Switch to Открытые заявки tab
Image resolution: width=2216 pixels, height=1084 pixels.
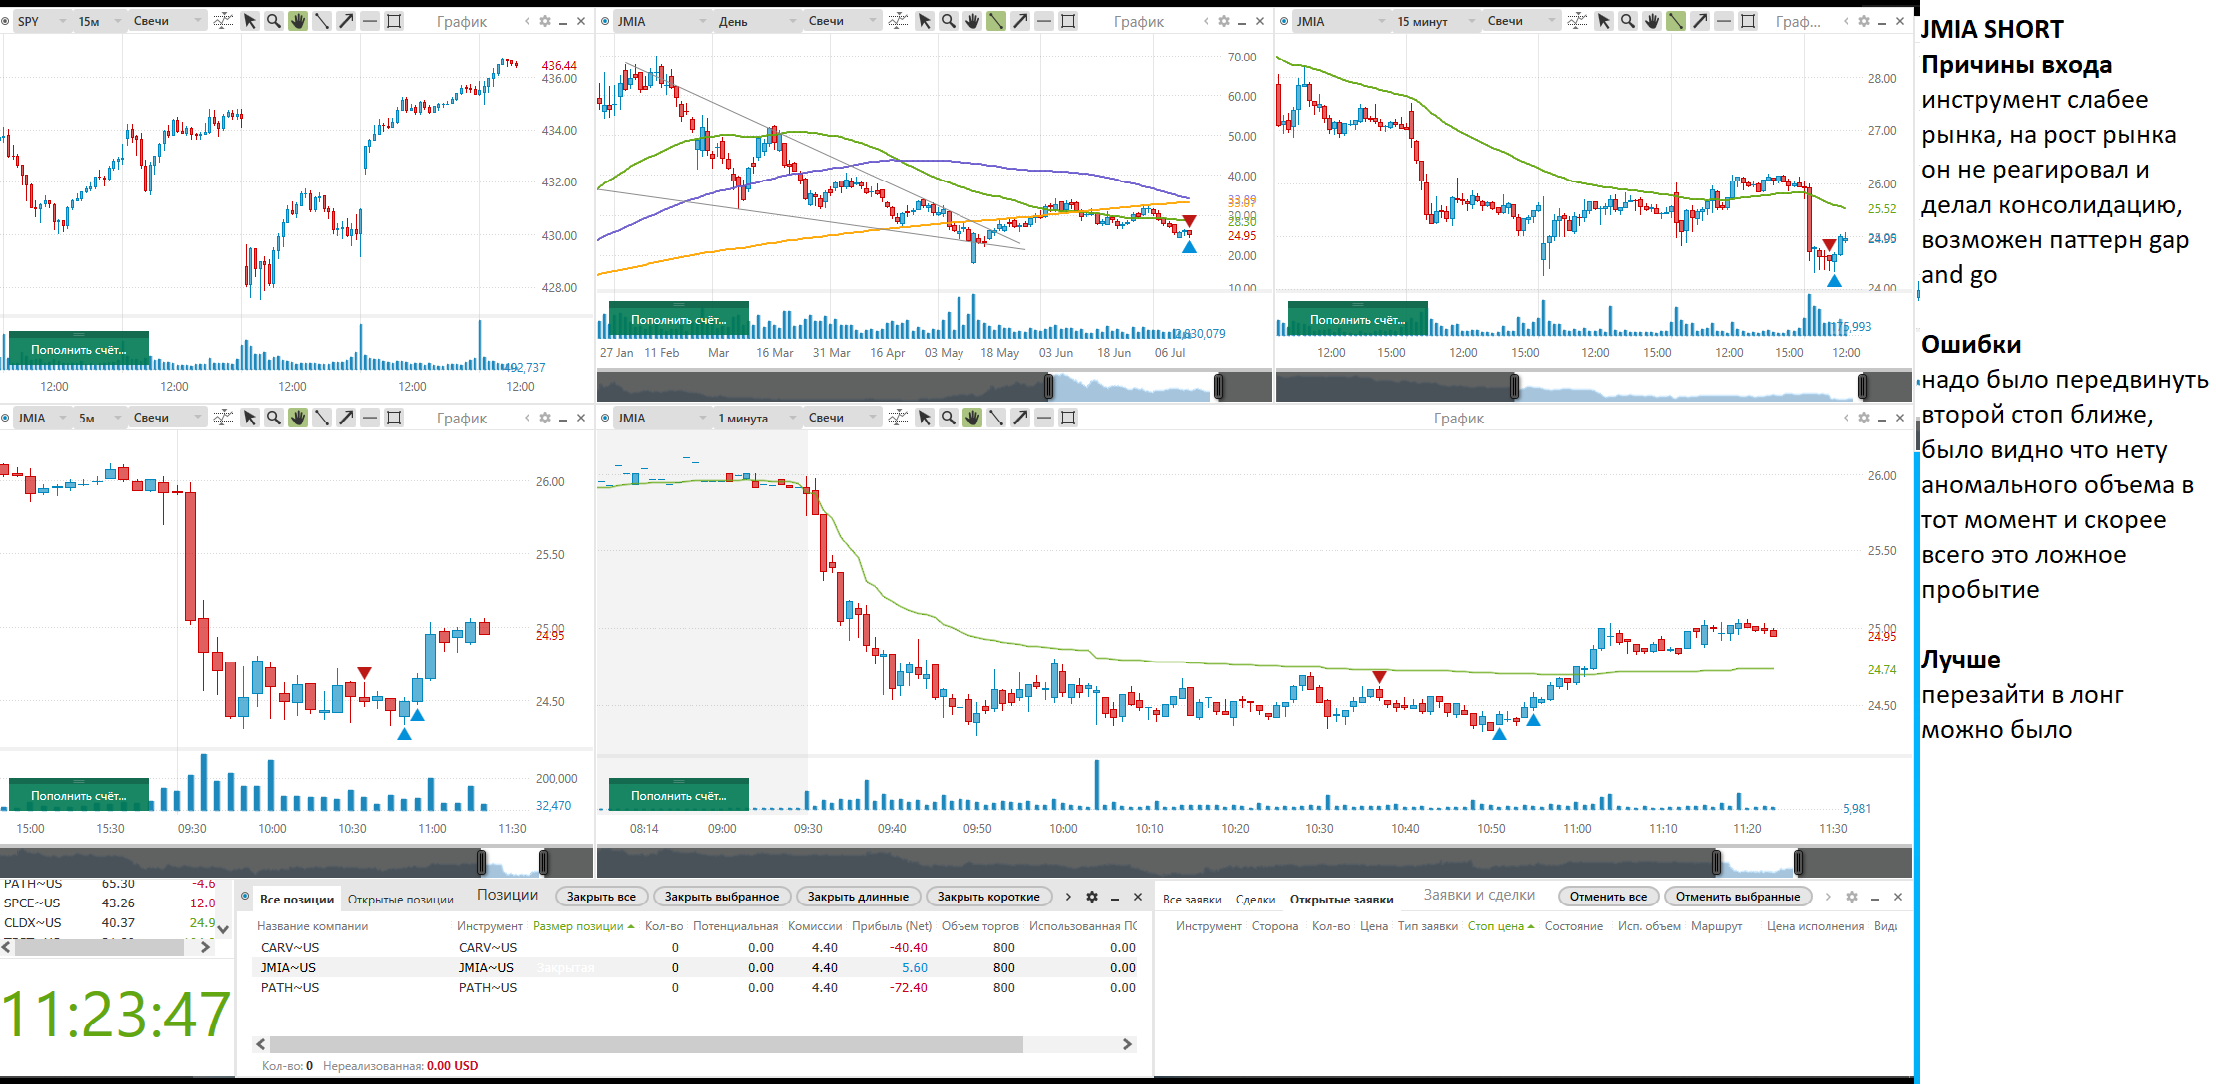tap(1341, 899)
